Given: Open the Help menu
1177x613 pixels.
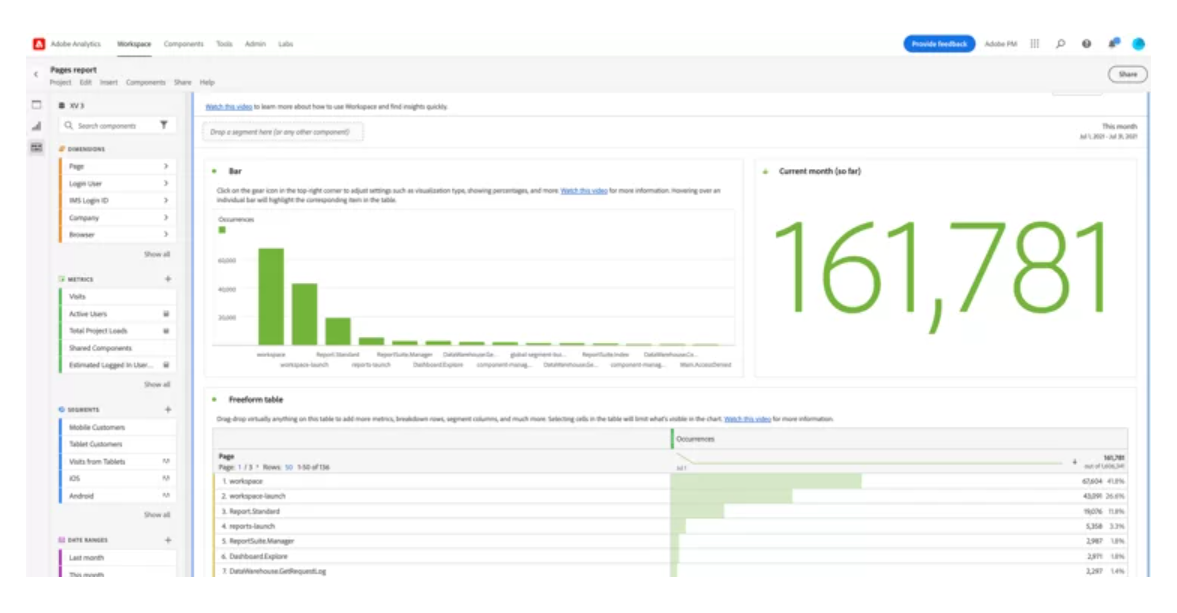Looking at the screenshot, I should [207, 83].
